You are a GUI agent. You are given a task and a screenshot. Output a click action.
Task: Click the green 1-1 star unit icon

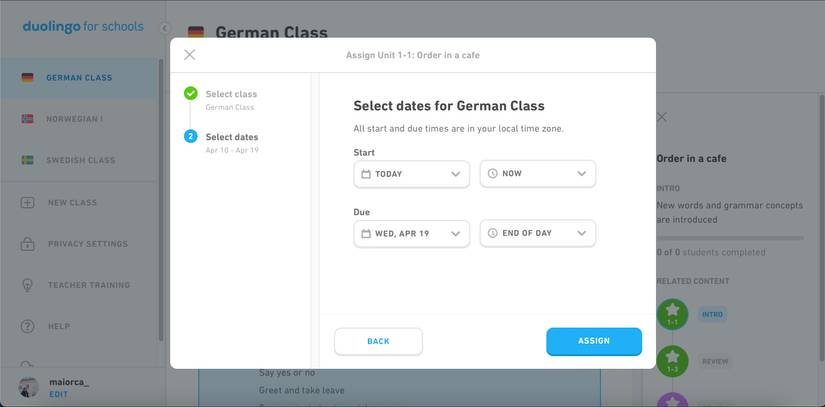(x=672, y=314)
